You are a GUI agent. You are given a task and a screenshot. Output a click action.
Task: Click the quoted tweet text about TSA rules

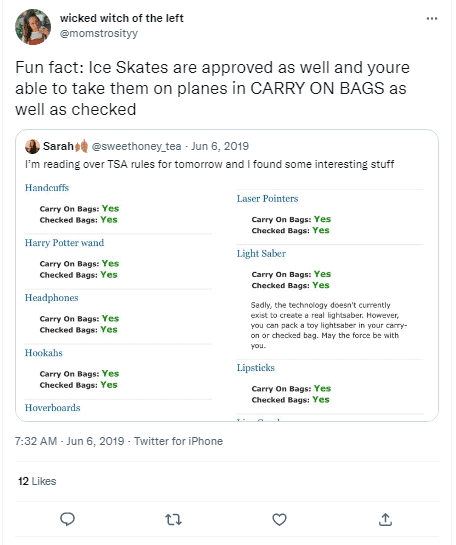point(210,164)
